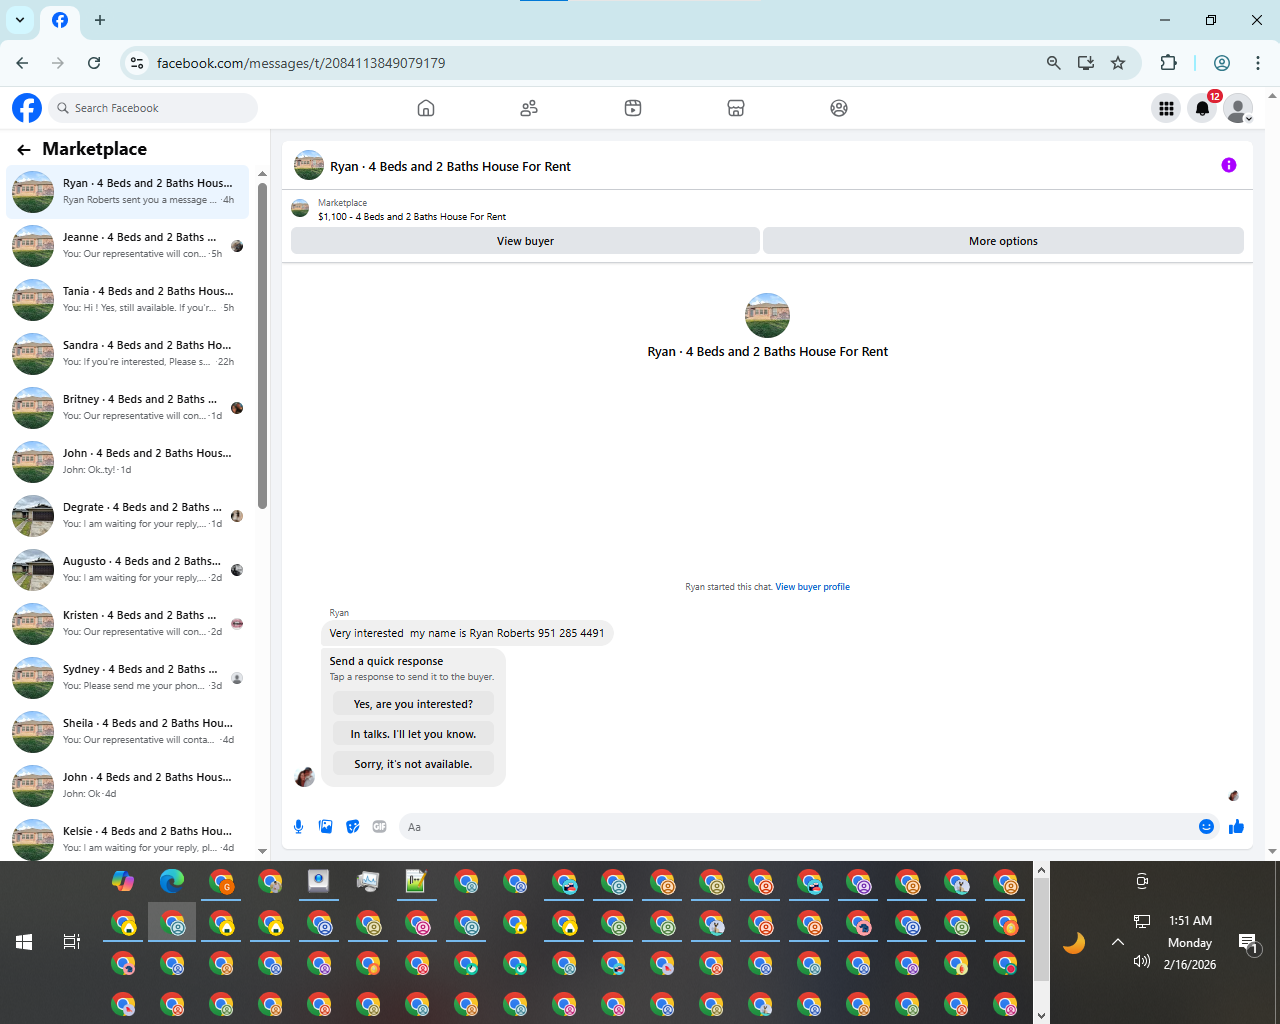Viewport: 1280px width, 1024px height.
Task: Open account profile avatar dropdown
Action: [1239, 108]
